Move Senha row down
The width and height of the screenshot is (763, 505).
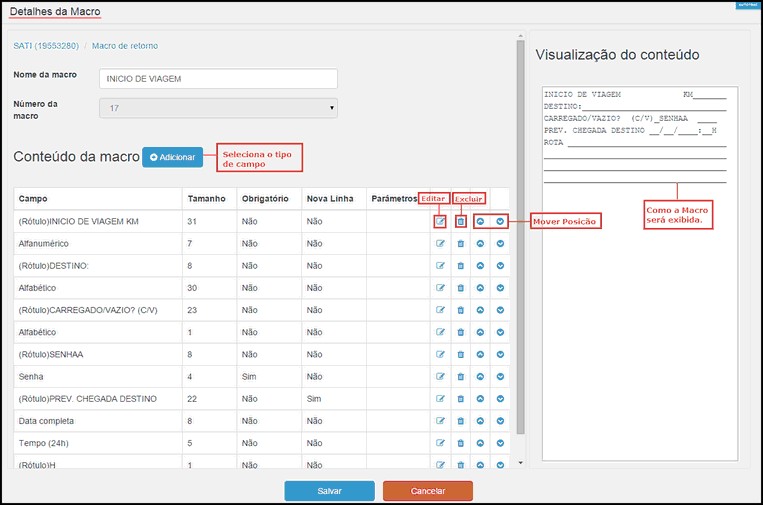click(500, 377)
